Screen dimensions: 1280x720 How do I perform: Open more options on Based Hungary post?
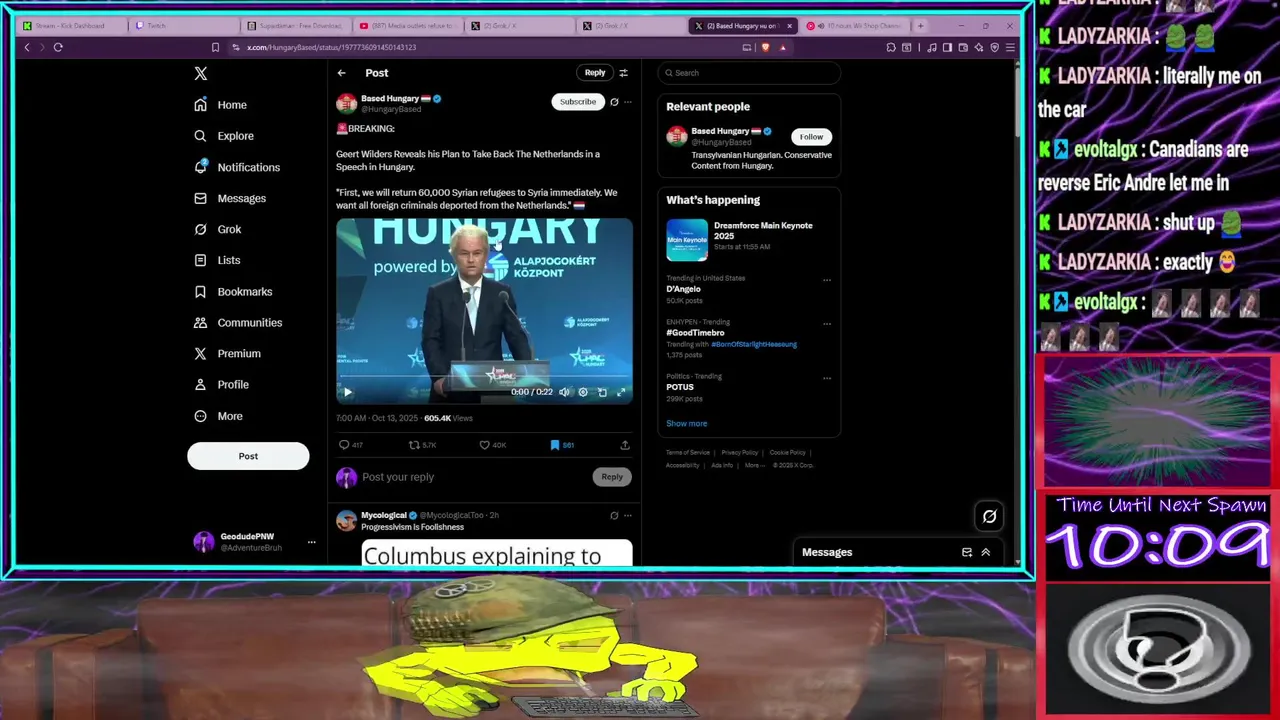[628, 101]
